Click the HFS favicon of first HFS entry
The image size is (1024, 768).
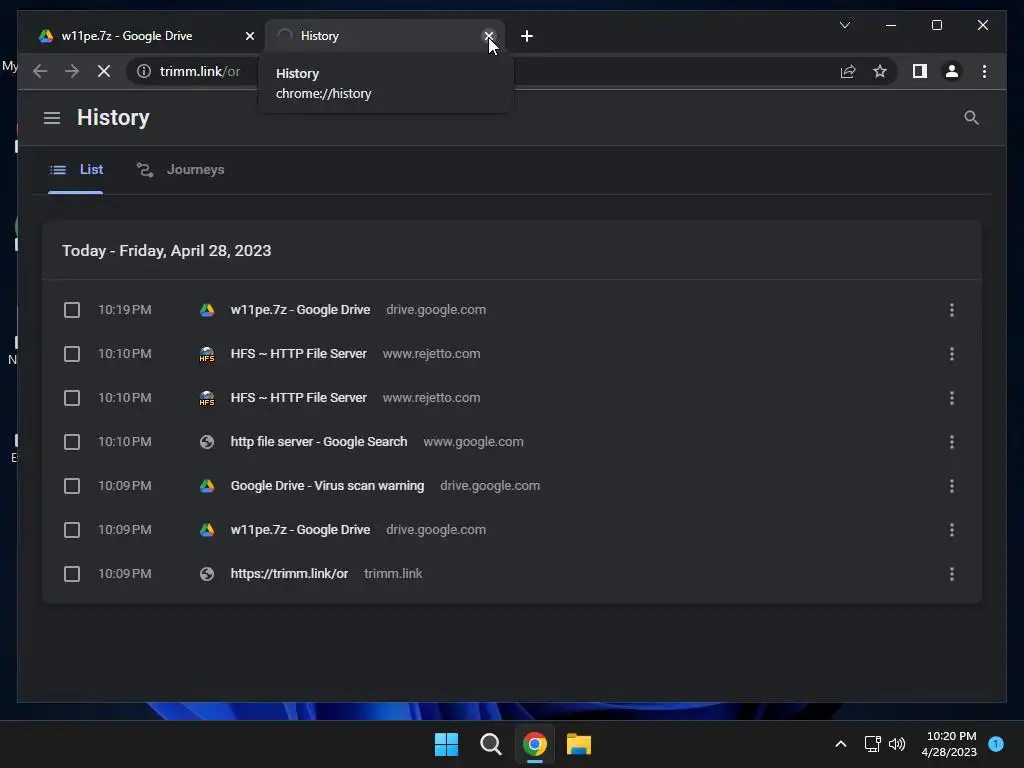tap(207, 354)
